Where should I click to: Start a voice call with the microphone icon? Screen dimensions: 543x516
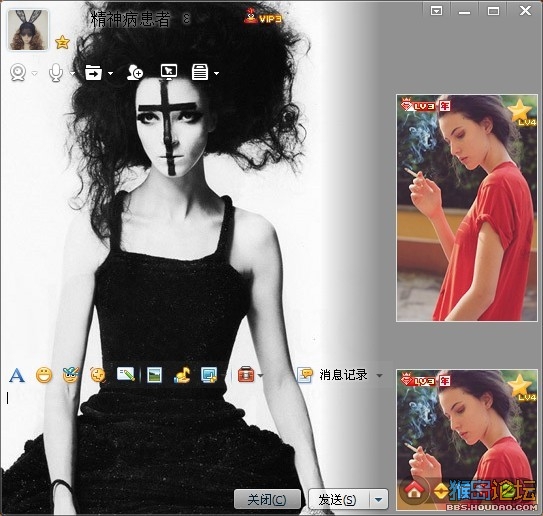[x=55, y=73]
